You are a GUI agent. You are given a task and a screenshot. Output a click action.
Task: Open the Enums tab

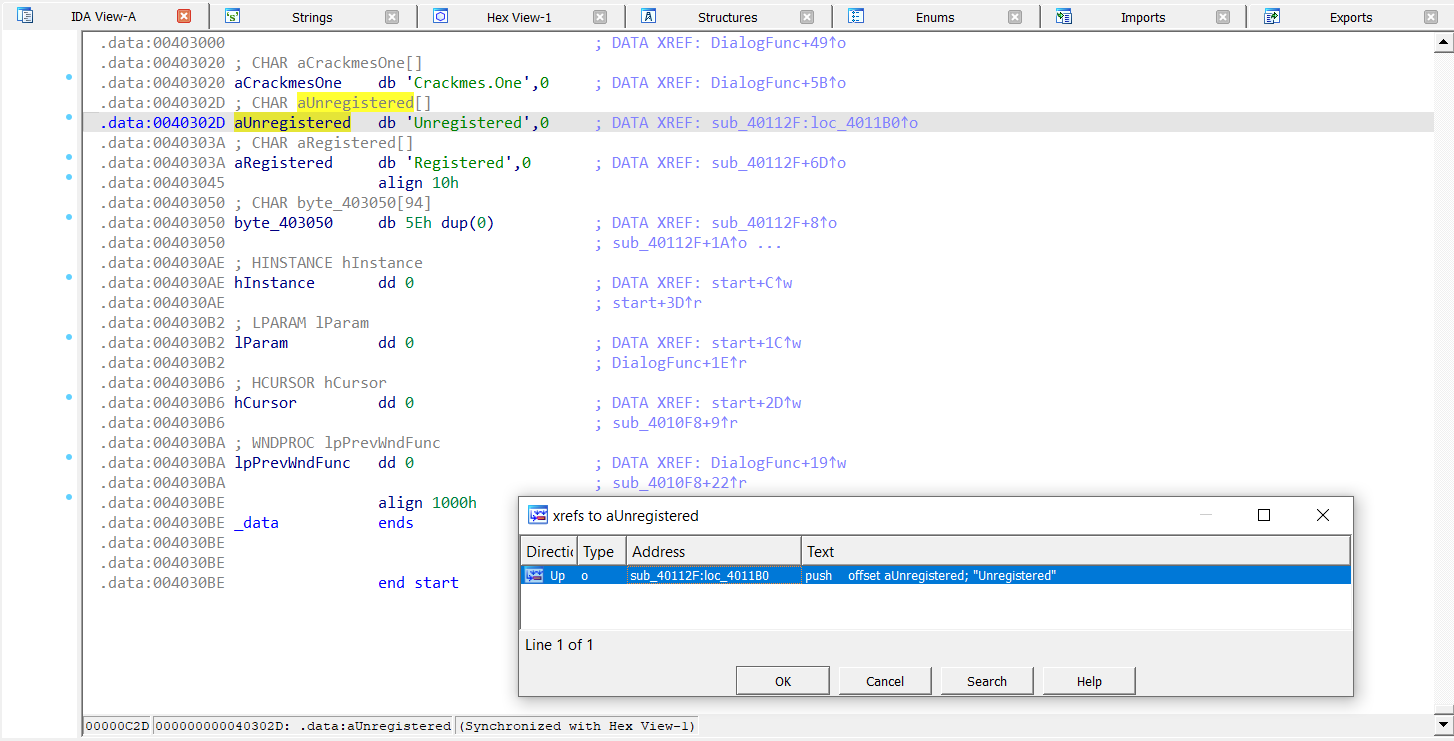[x=935, y=17]
